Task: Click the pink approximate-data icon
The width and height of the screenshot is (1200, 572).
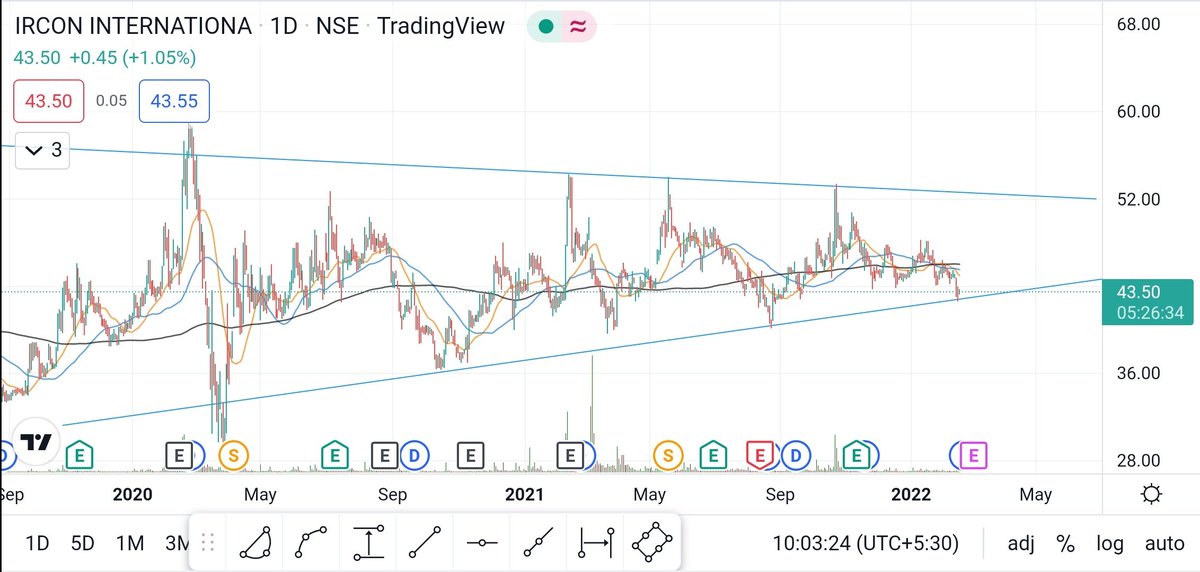Action: point(578,27)
